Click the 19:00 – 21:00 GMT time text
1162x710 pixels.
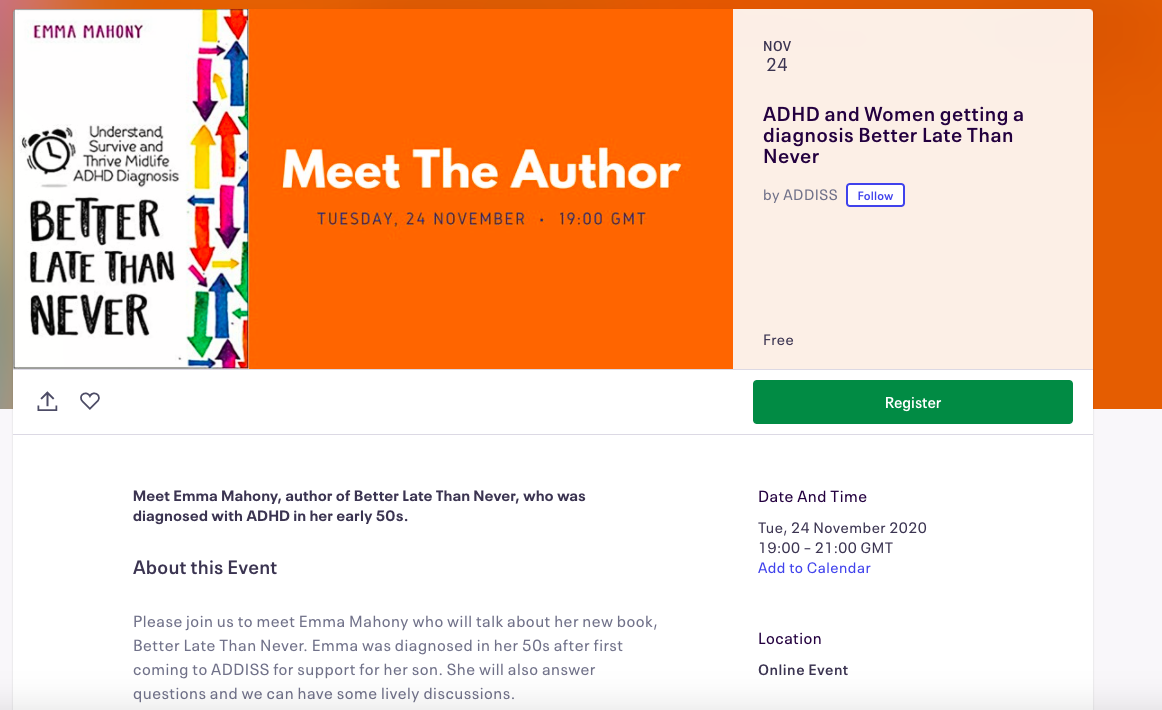825,548
